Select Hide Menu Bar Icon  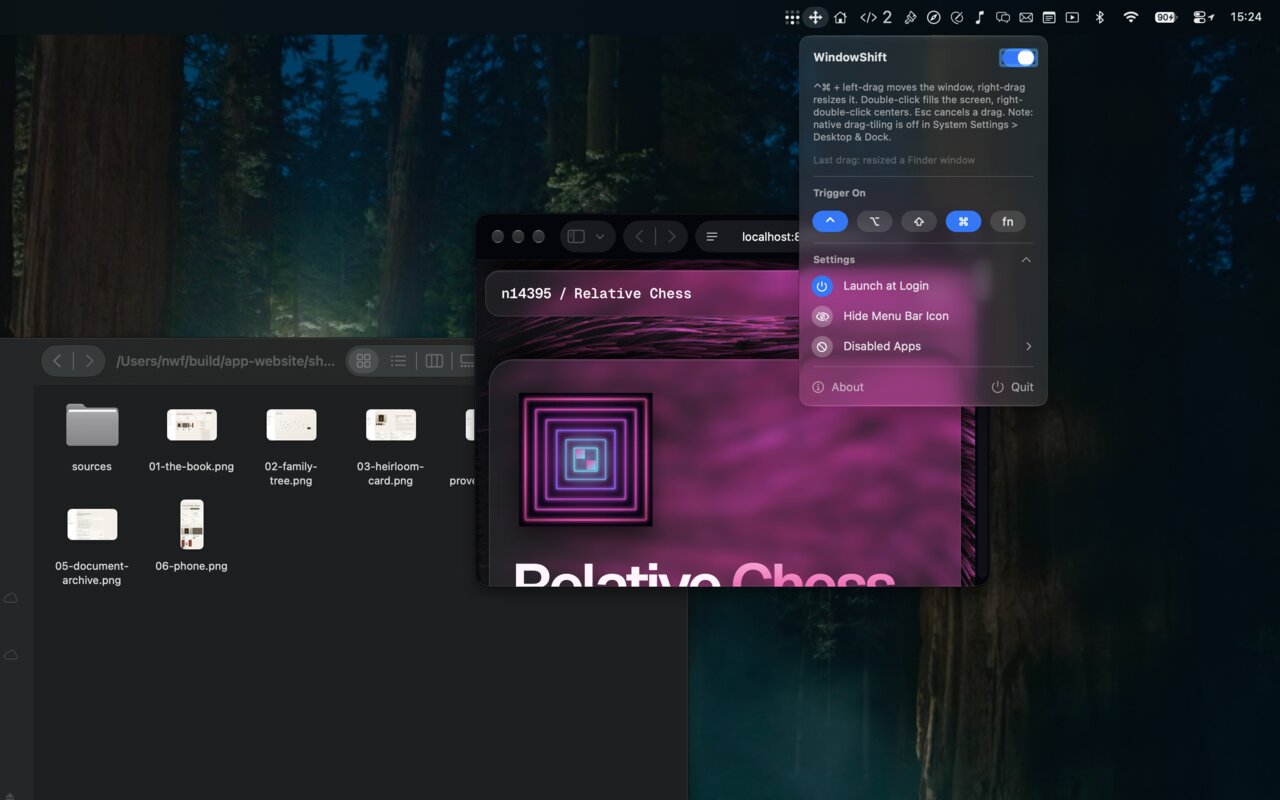(923, 316)
